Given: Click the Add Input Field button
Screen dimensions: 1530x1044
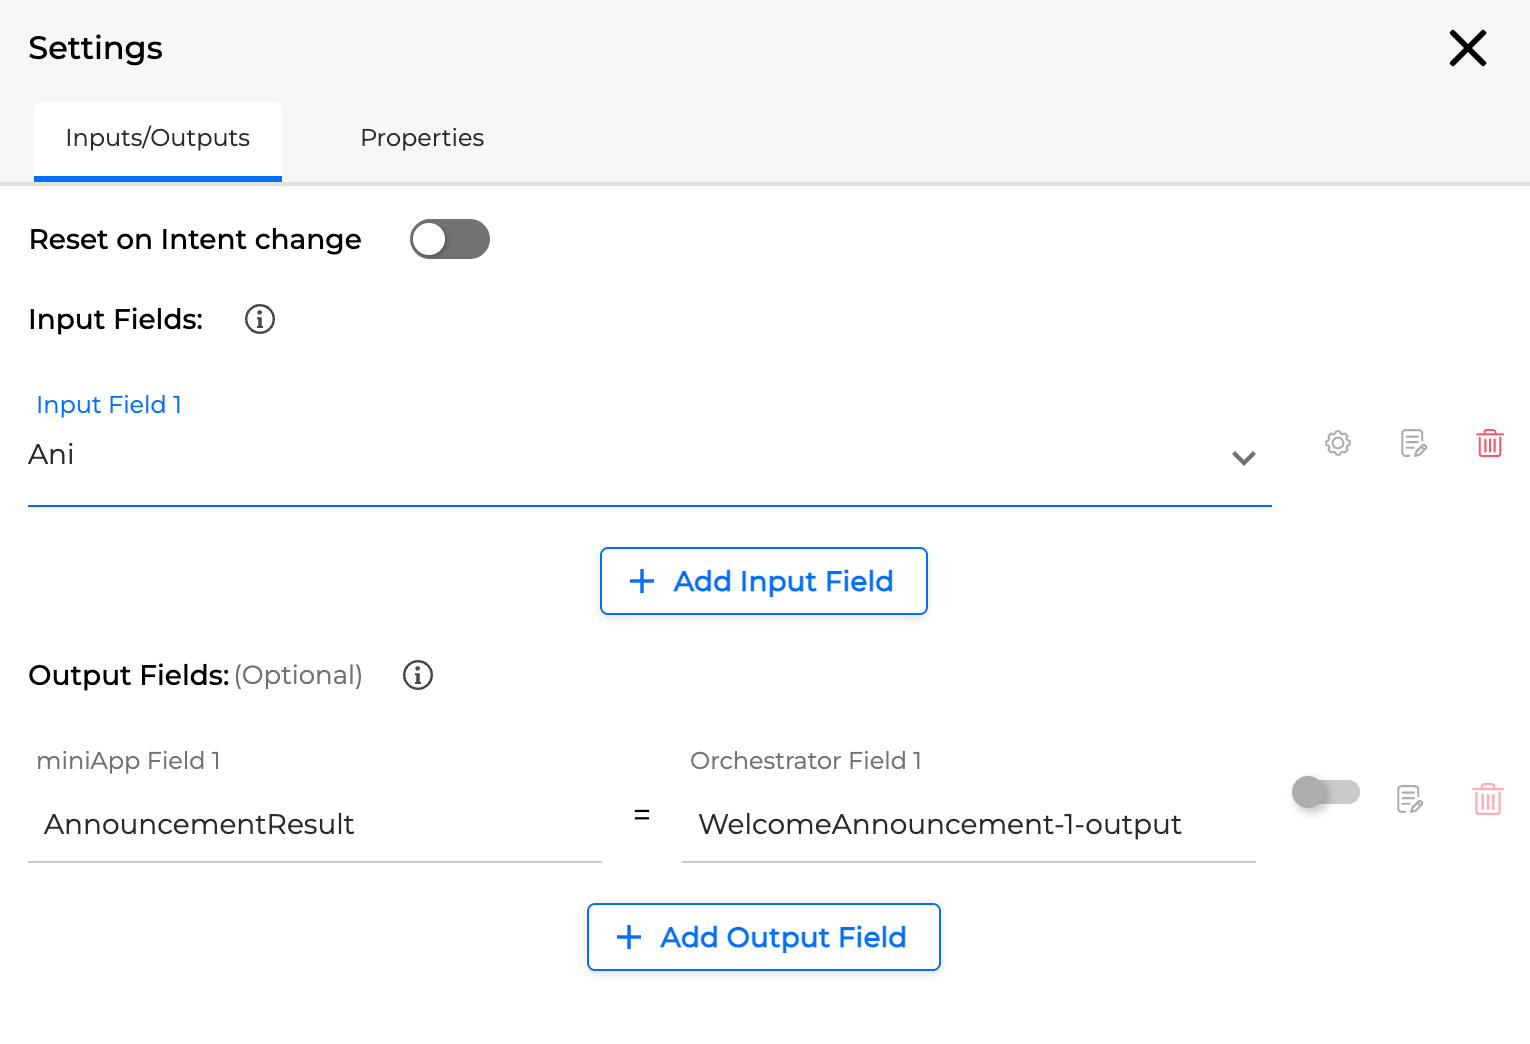Looking at the screenshot, I should [x=763, y=581].
